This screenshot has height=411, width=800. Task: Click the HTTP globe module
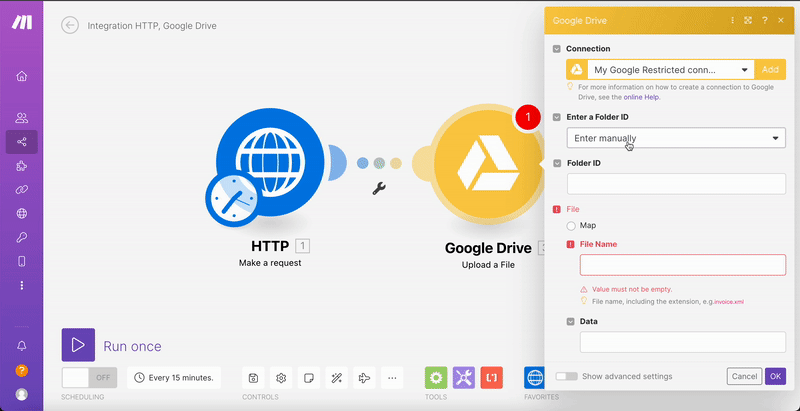click(x=270, y=162)
